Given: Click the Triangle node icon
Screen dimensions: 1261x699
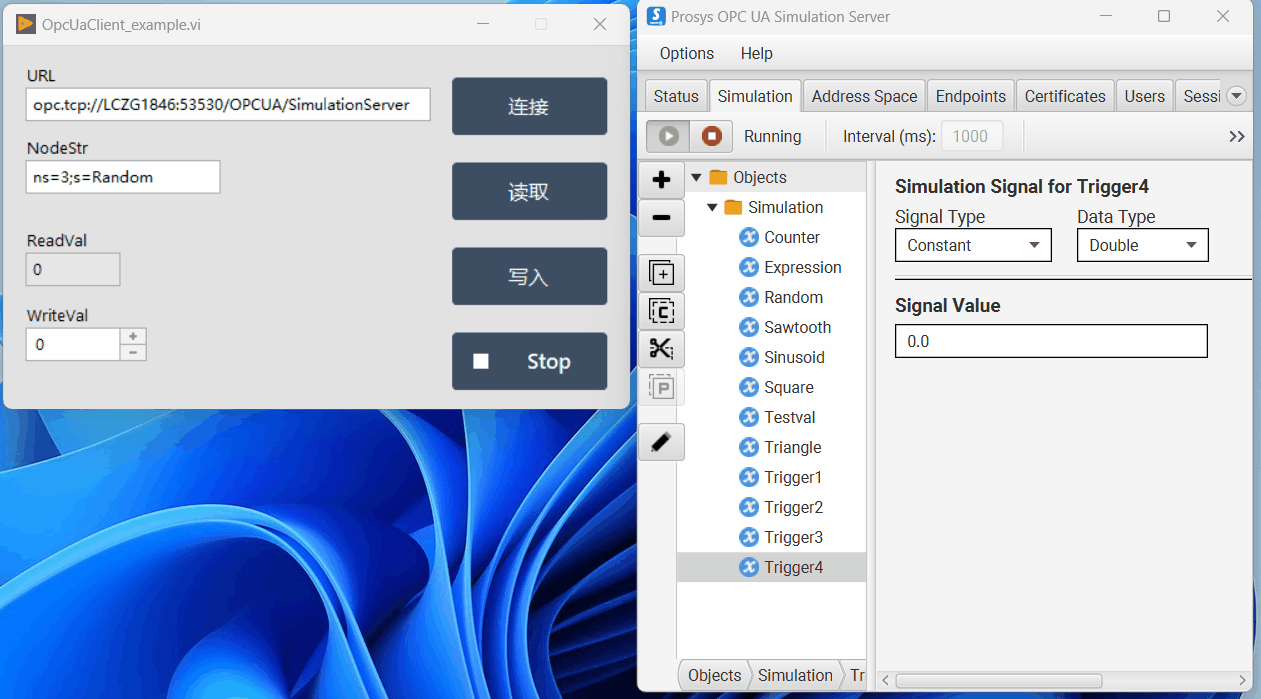Looking at the screenshot, I should click(x=748, y=447).
